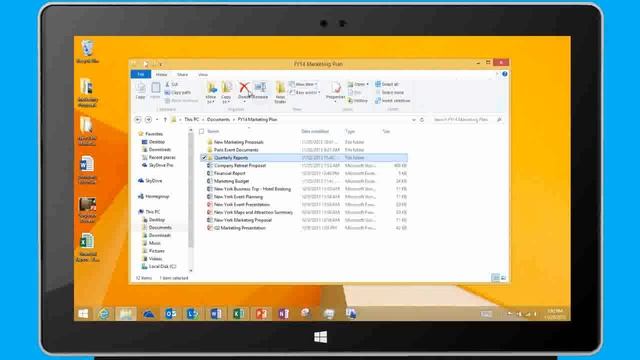The image size is (640, 360).
Task: Open the Quick Access Toolbar customize arrow
Action: [160, 64]
